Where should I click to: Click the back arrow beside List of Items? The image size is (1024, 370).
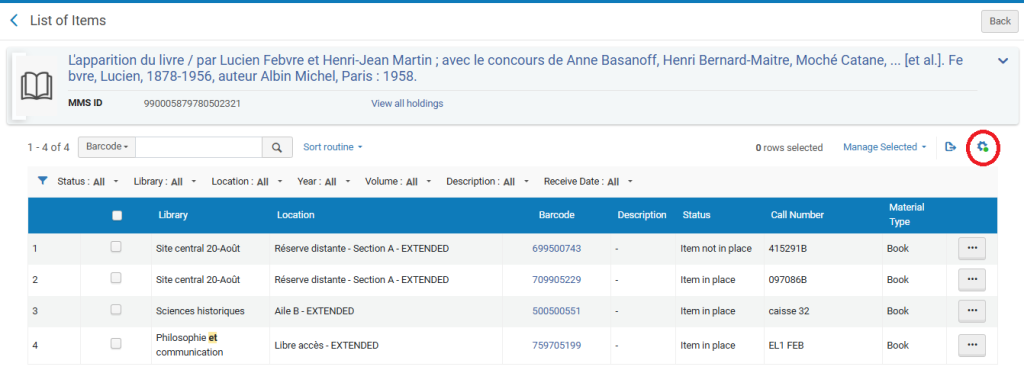click(x=14, y=21)
